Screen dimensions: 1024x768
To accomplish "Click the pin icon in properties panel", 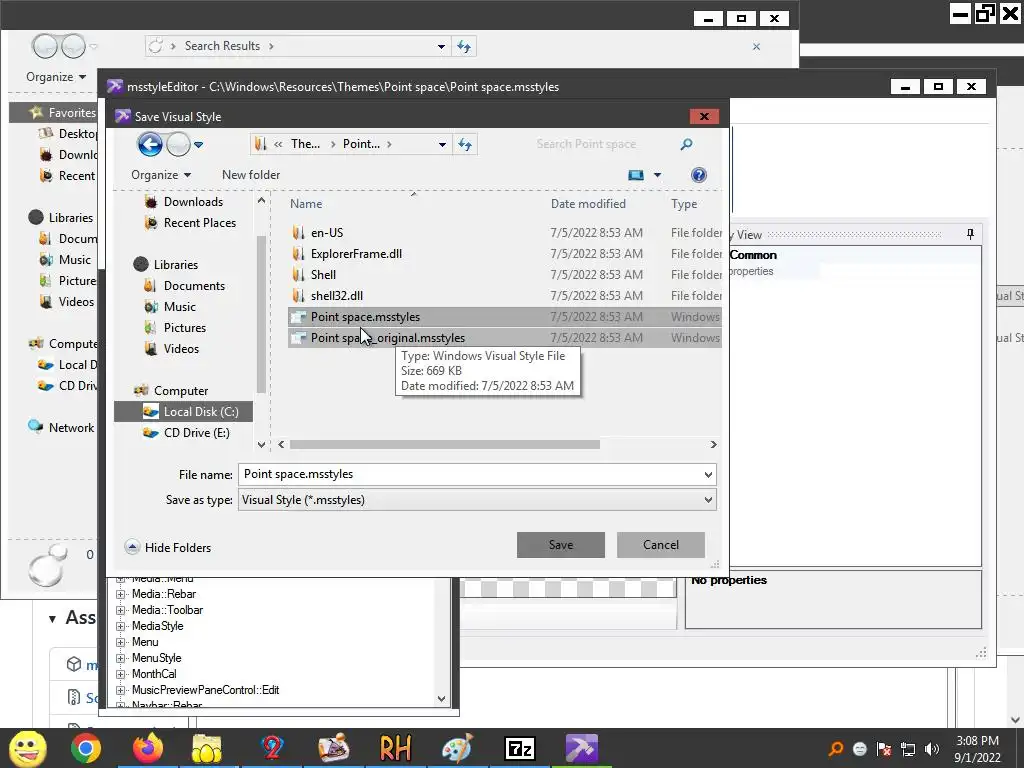I will click(970, 234).
